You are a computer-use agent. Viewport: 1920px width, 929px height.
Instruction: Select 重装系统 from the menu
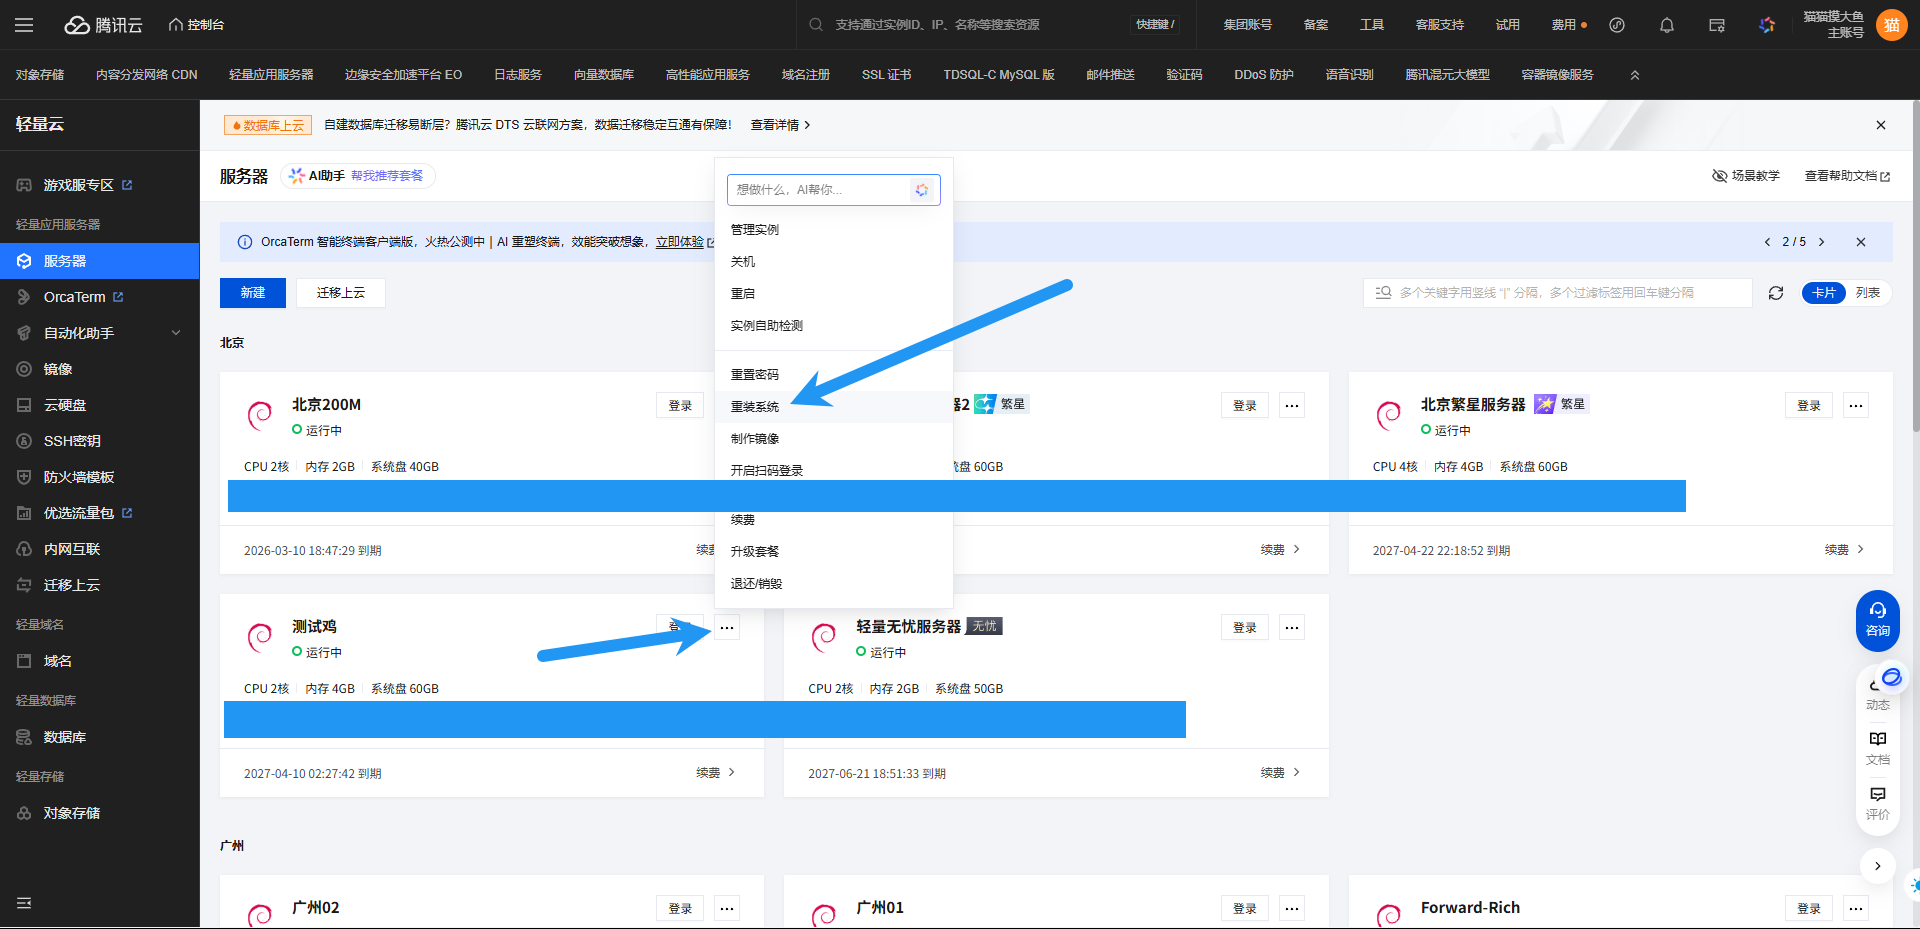point(755,407)
